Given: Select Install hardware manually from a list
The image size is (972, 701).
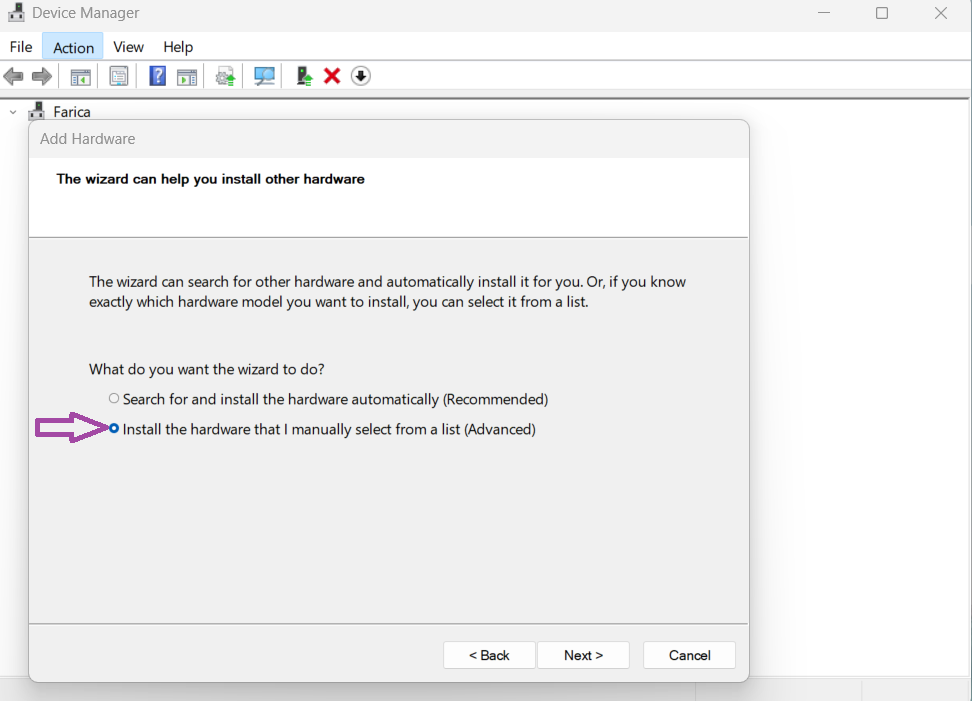Looking at the screenshot, I should tap(114, 429).
